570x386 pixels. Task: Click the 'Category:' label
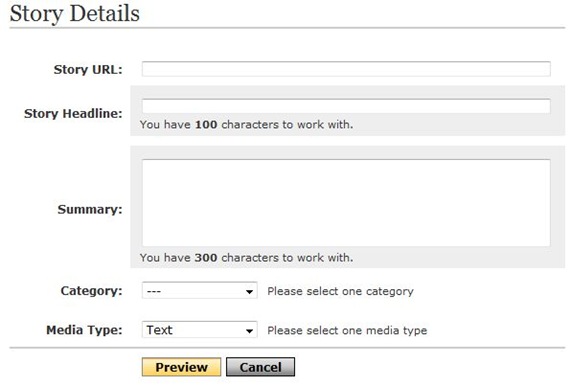(91, 291)
